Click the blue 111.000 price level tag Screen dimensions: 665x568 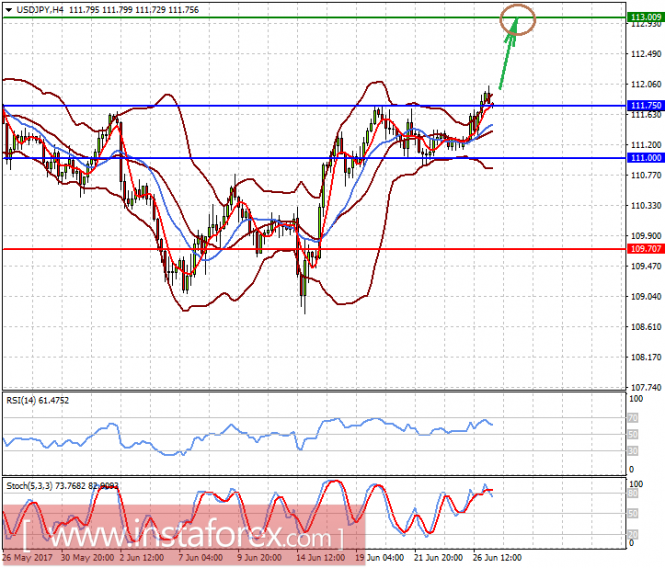(x=643, y=158)
